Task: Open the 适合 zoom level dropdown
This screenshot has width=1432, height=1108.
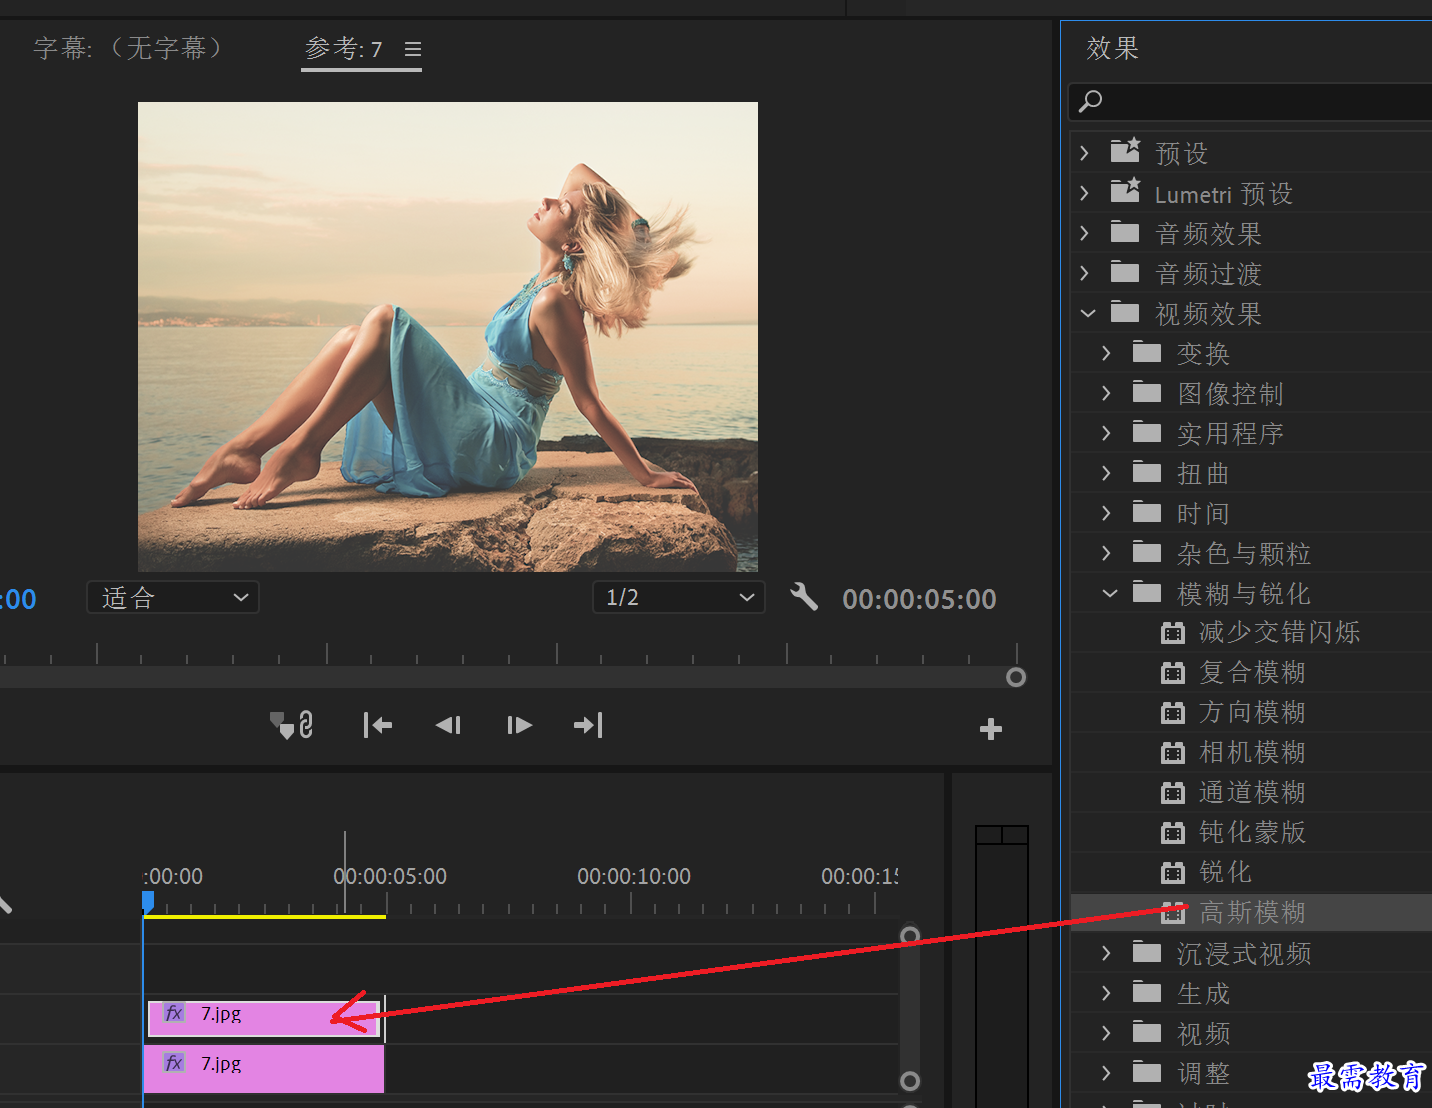Action: point(173,597)
